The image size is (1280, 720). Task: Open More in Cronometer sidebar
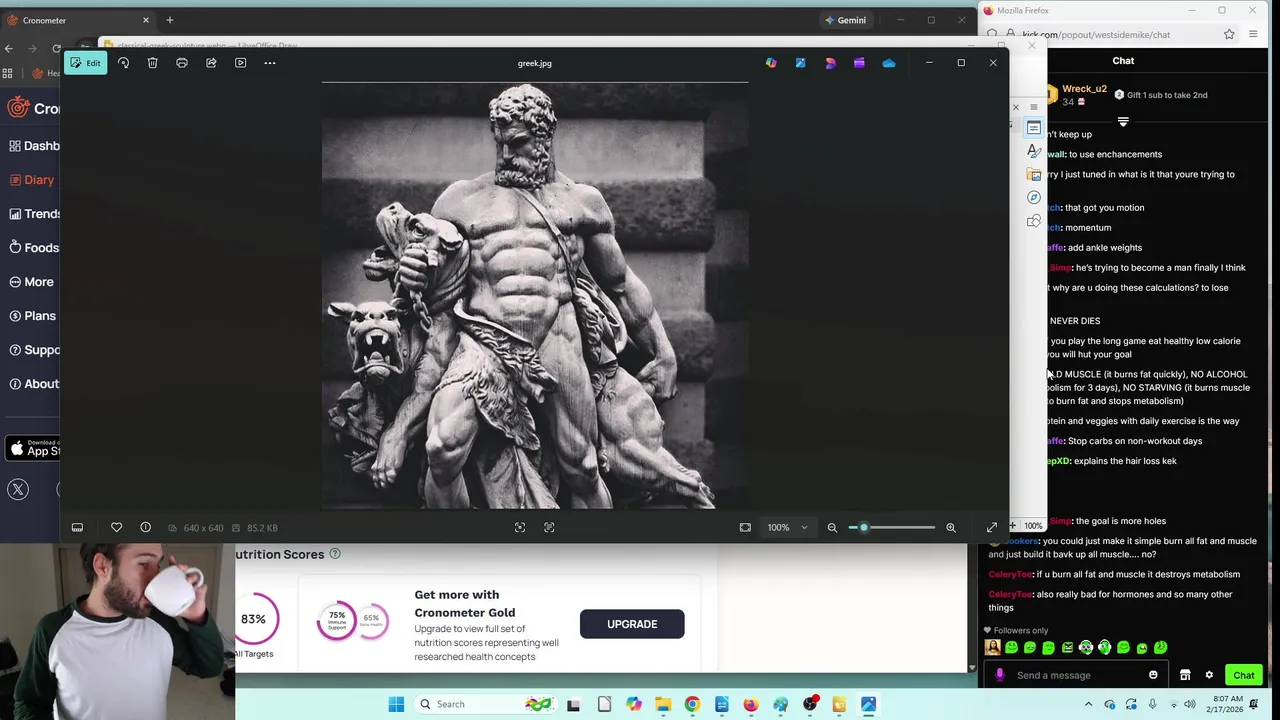(31, 282)
